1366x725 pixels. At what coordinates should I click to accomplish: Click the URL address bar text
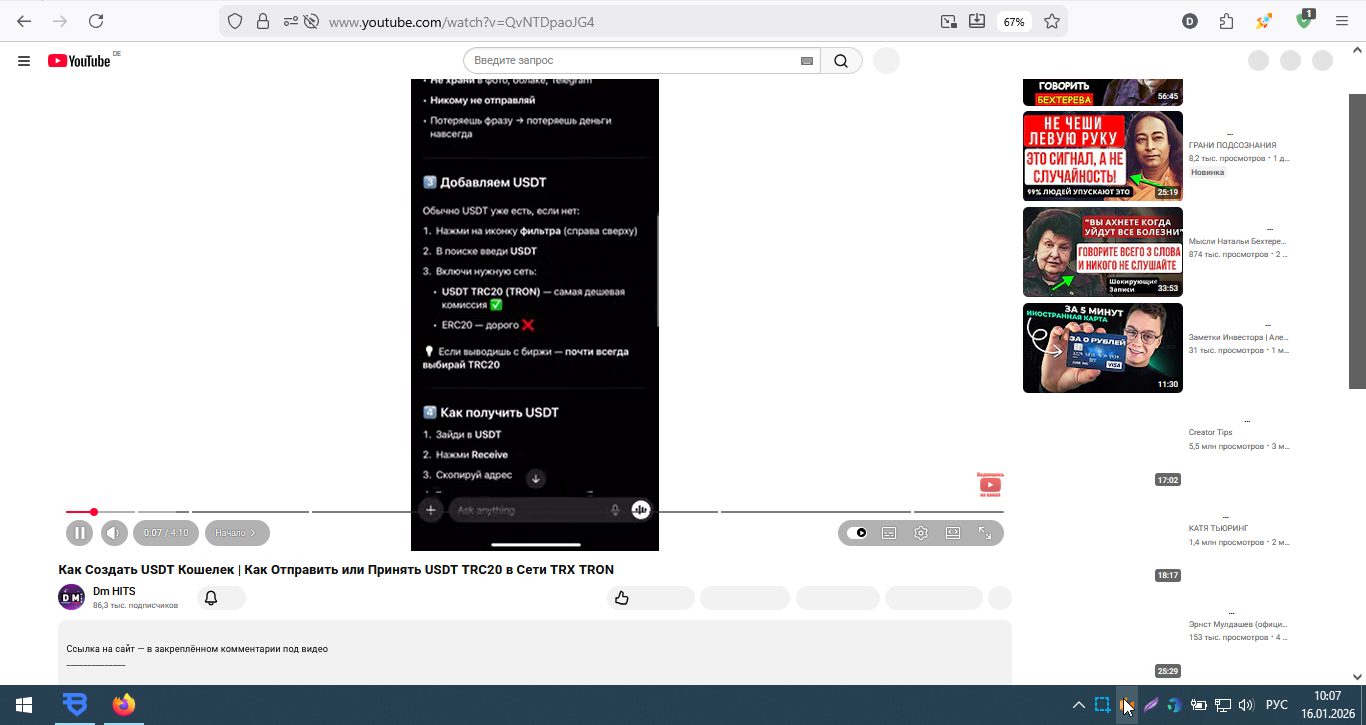pos(462,21)
